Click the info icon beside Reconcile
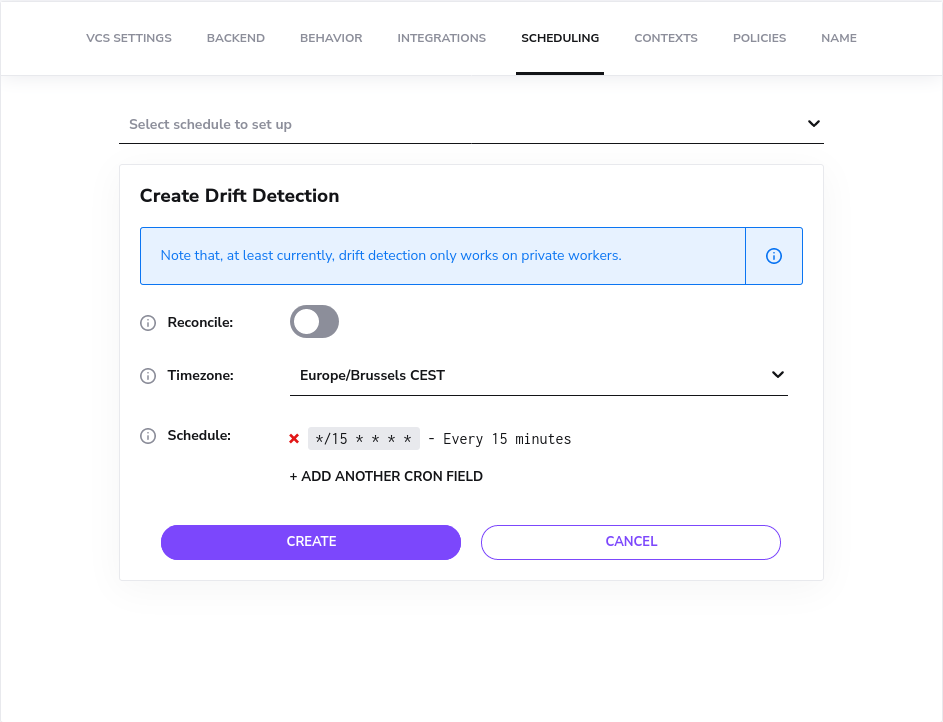 pyautogui.click(x=148, y=323)
